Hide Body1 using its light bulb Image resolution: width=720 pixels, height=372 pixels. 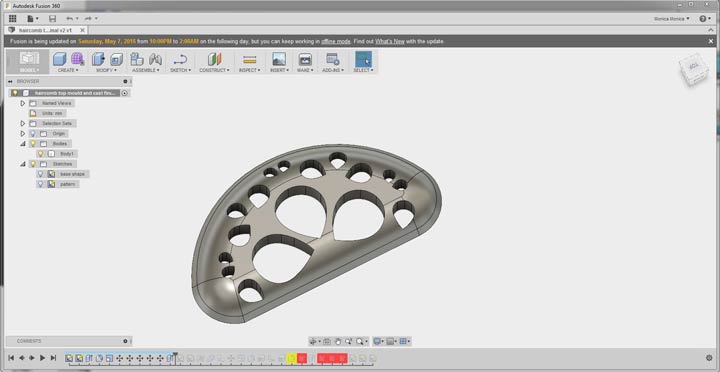(41, 154)
